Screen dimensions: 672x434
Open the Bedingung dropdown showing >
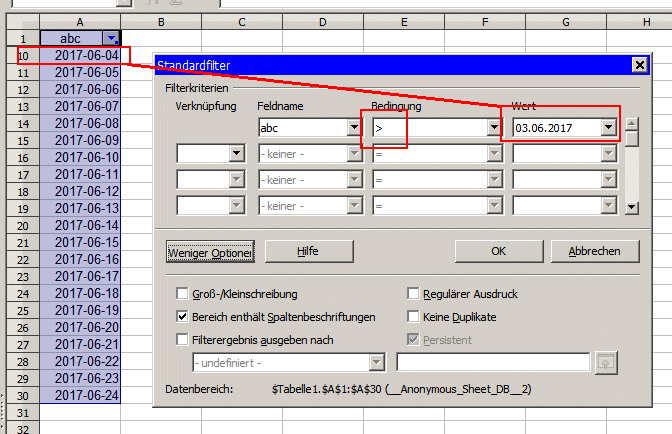coord(493,128)
